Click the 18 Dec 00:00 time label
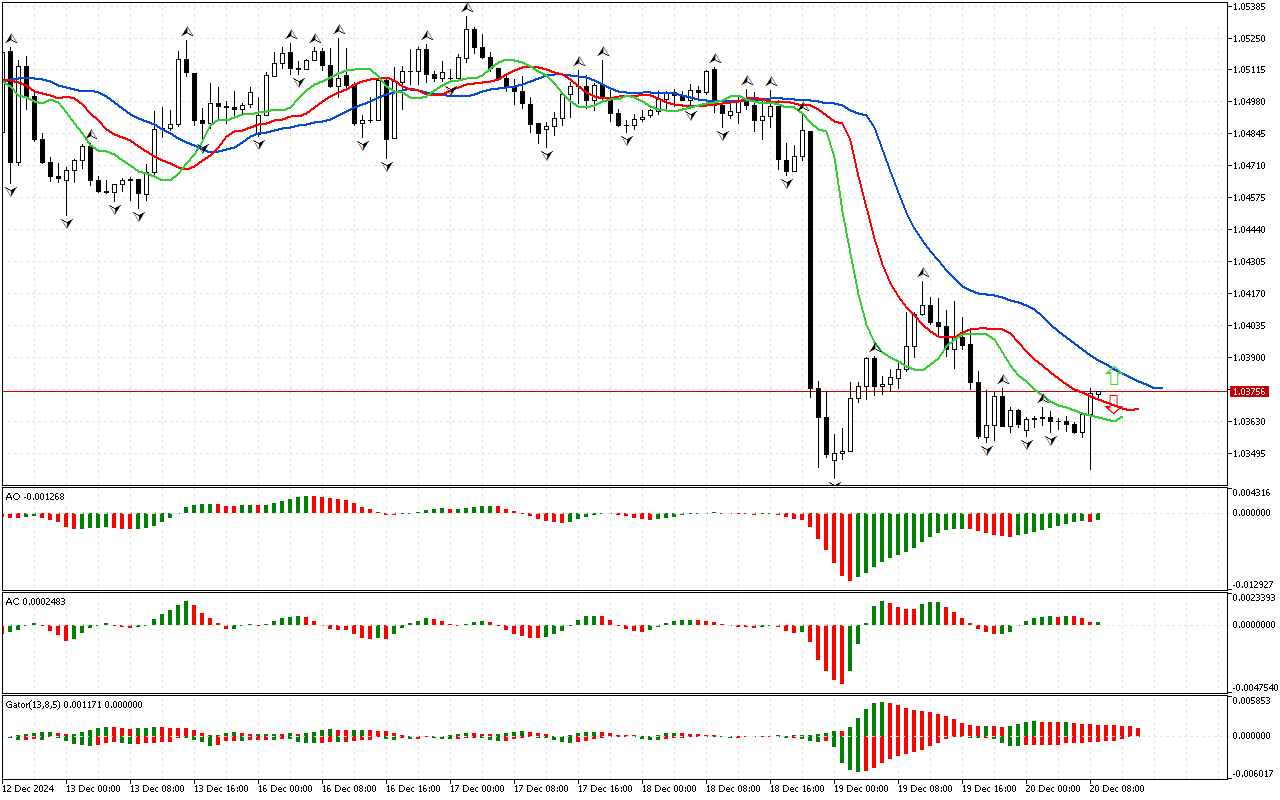This screenshot has width=1280, height=800. coord(669,789)
